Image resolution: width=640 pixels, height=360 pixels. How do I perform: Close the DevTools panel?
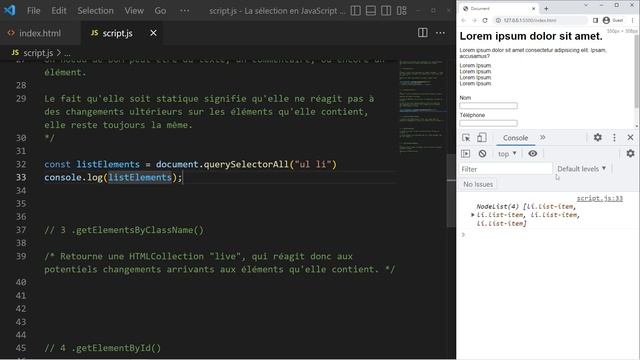630,138
